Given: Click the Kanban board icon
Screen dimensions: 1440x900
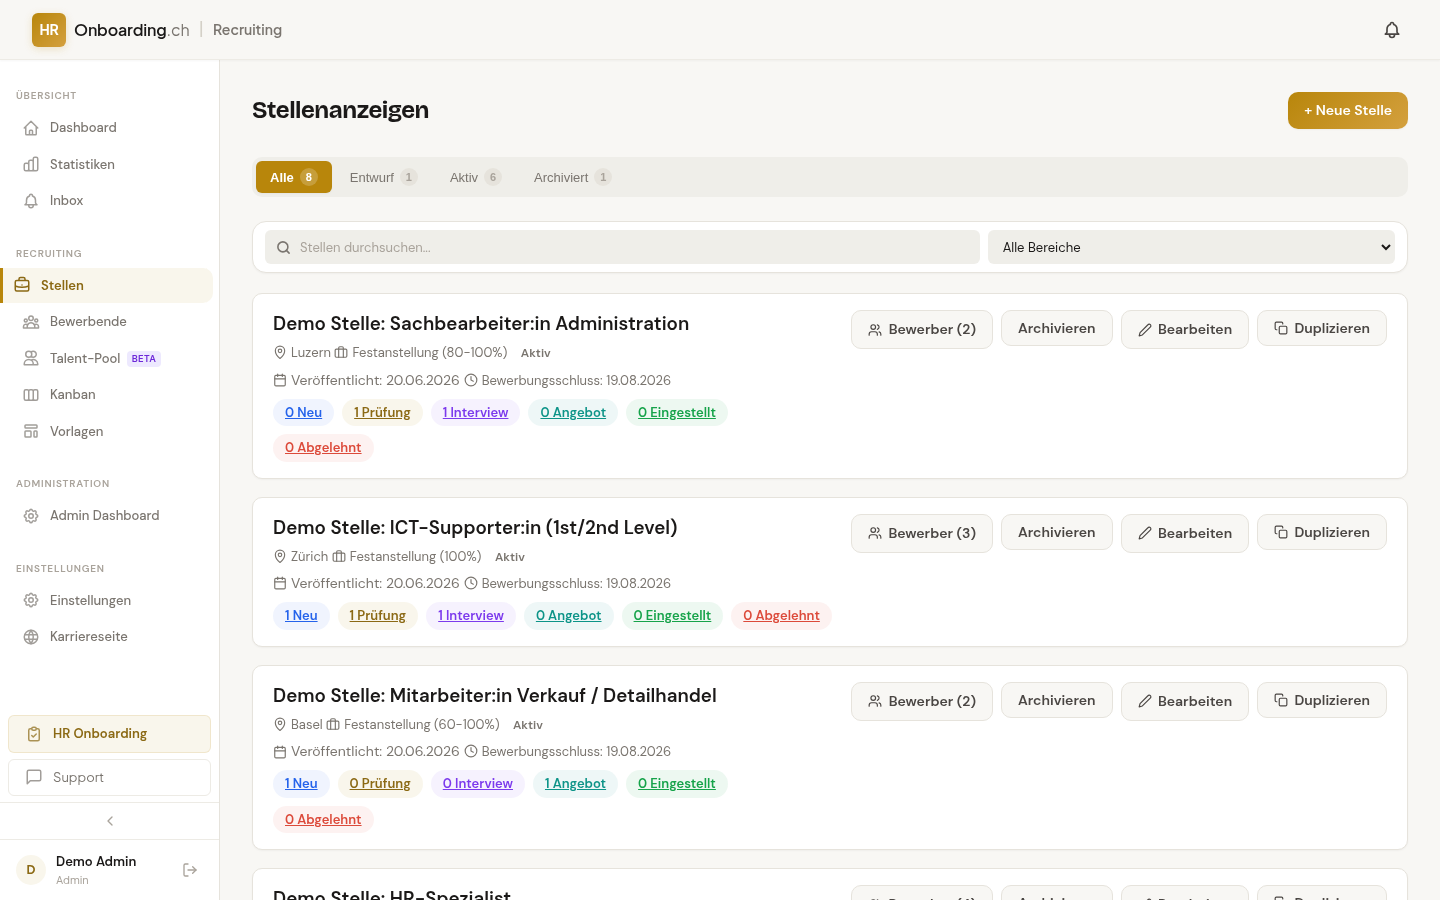Looking at the screenshot, I should (x=31, y=395).
